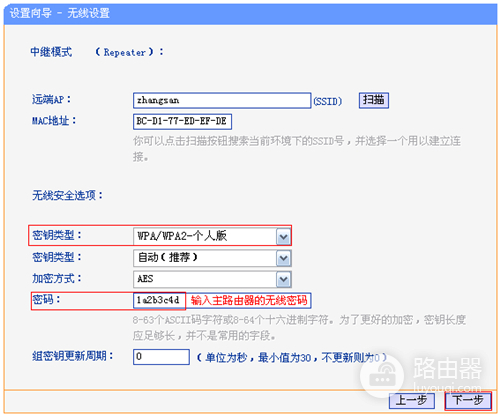The image size is (500, 416).
Task: Open the AES 加密方式 dropdown arrow
Action: [x=283, y=279]
